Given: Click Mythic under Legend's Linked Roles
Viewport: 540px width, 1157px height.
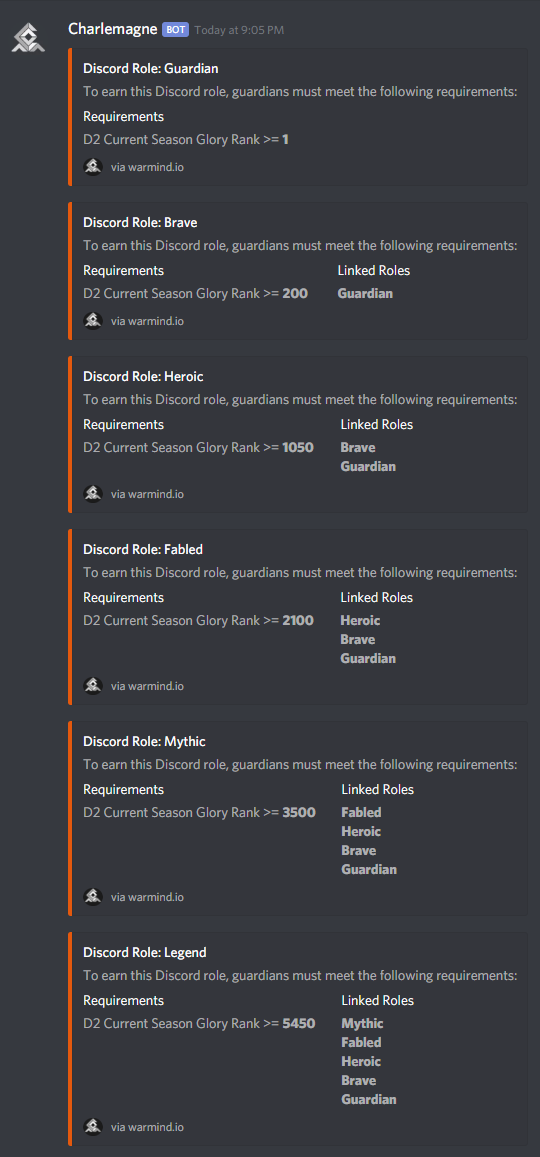Looking at the screenshot, I should tap(362, 1023).
